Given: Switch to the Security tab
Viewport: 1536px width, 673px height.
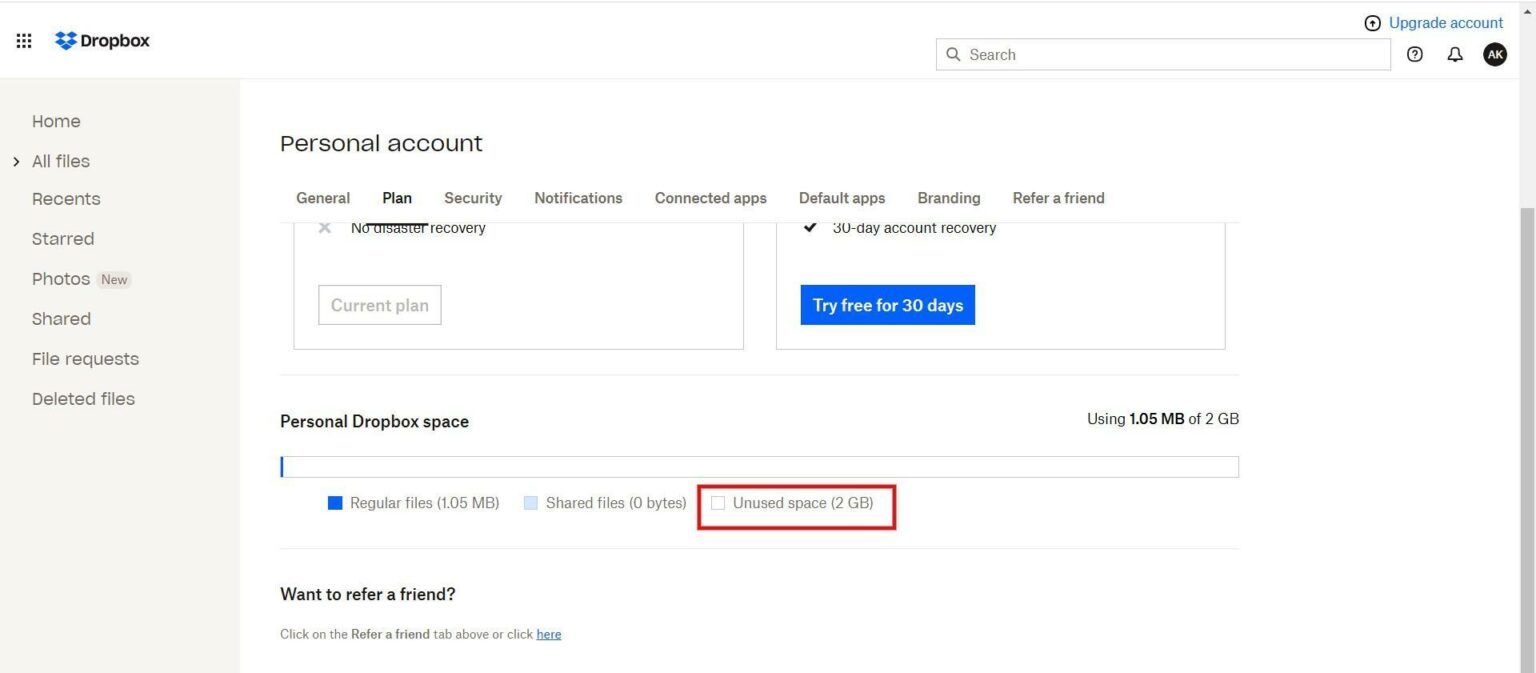Looking at the screenshot, I should click(472, 198).
